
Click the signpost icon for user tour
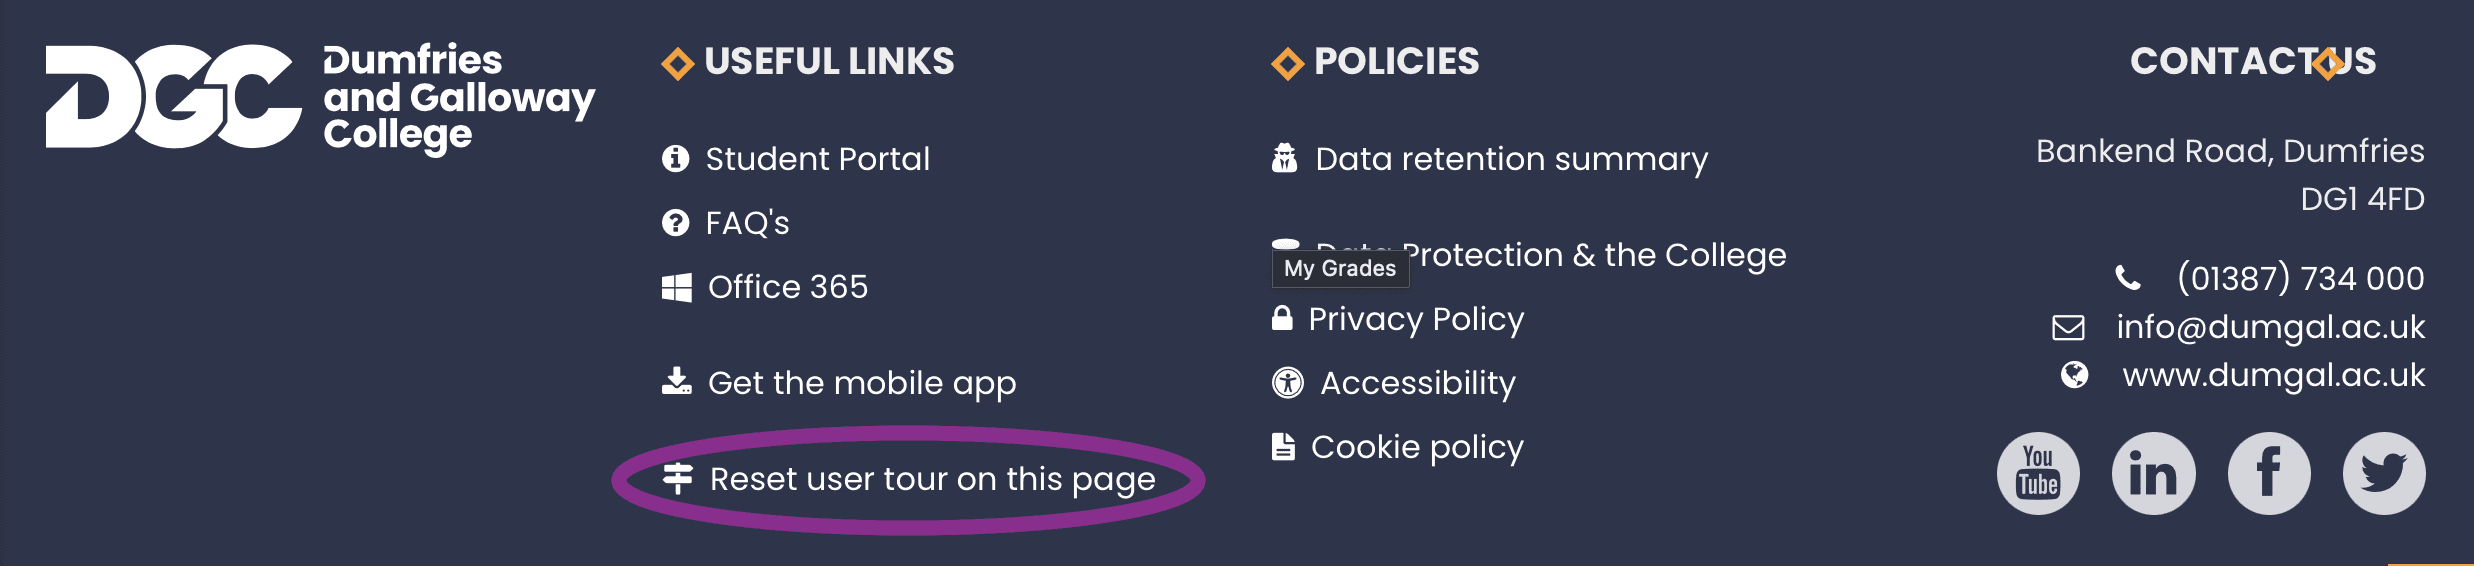point(678,479)
